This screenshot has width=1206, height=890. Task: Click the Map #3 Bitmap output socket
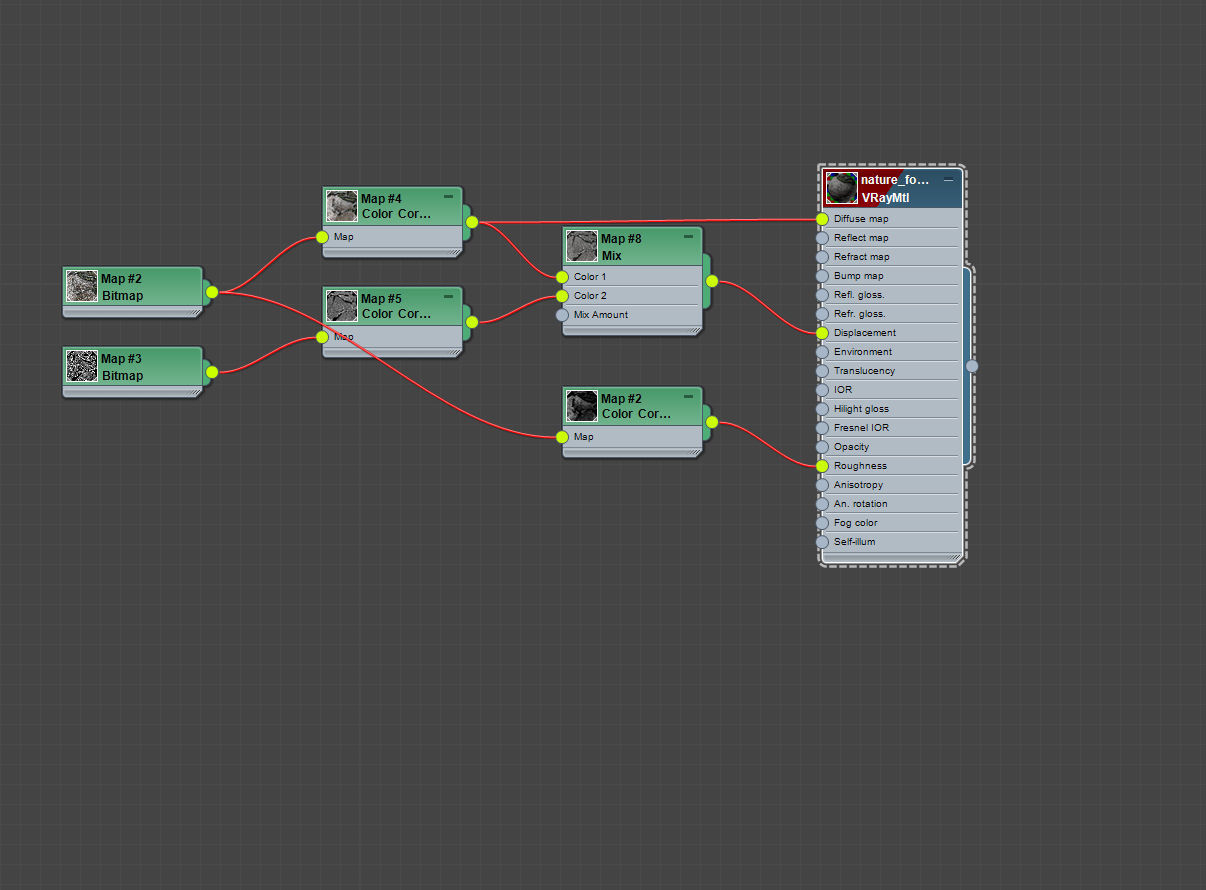212,372
